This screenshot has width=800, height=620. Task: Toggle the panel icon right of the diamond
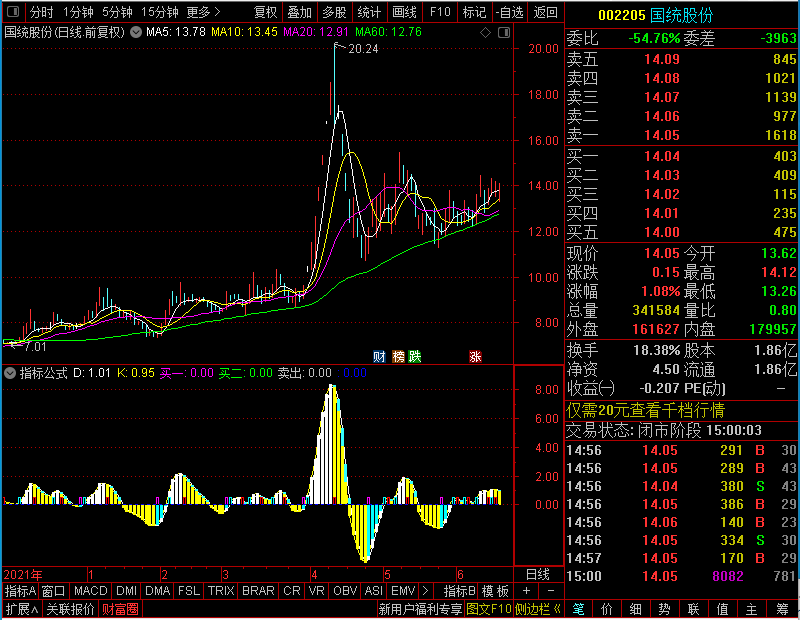(504, 33)
